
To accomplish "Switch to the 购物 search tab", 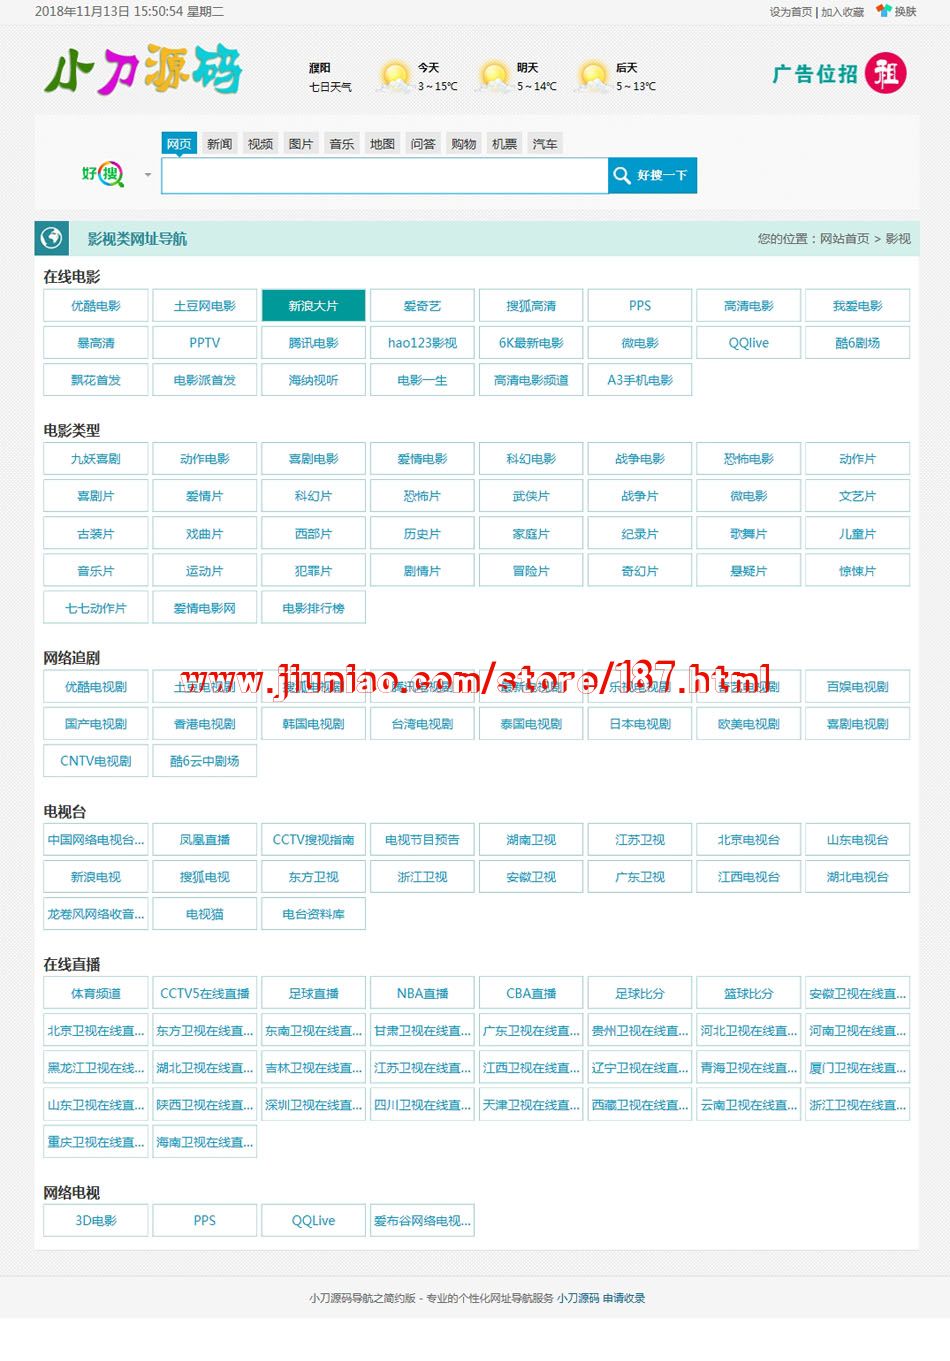I will point(464,144).
